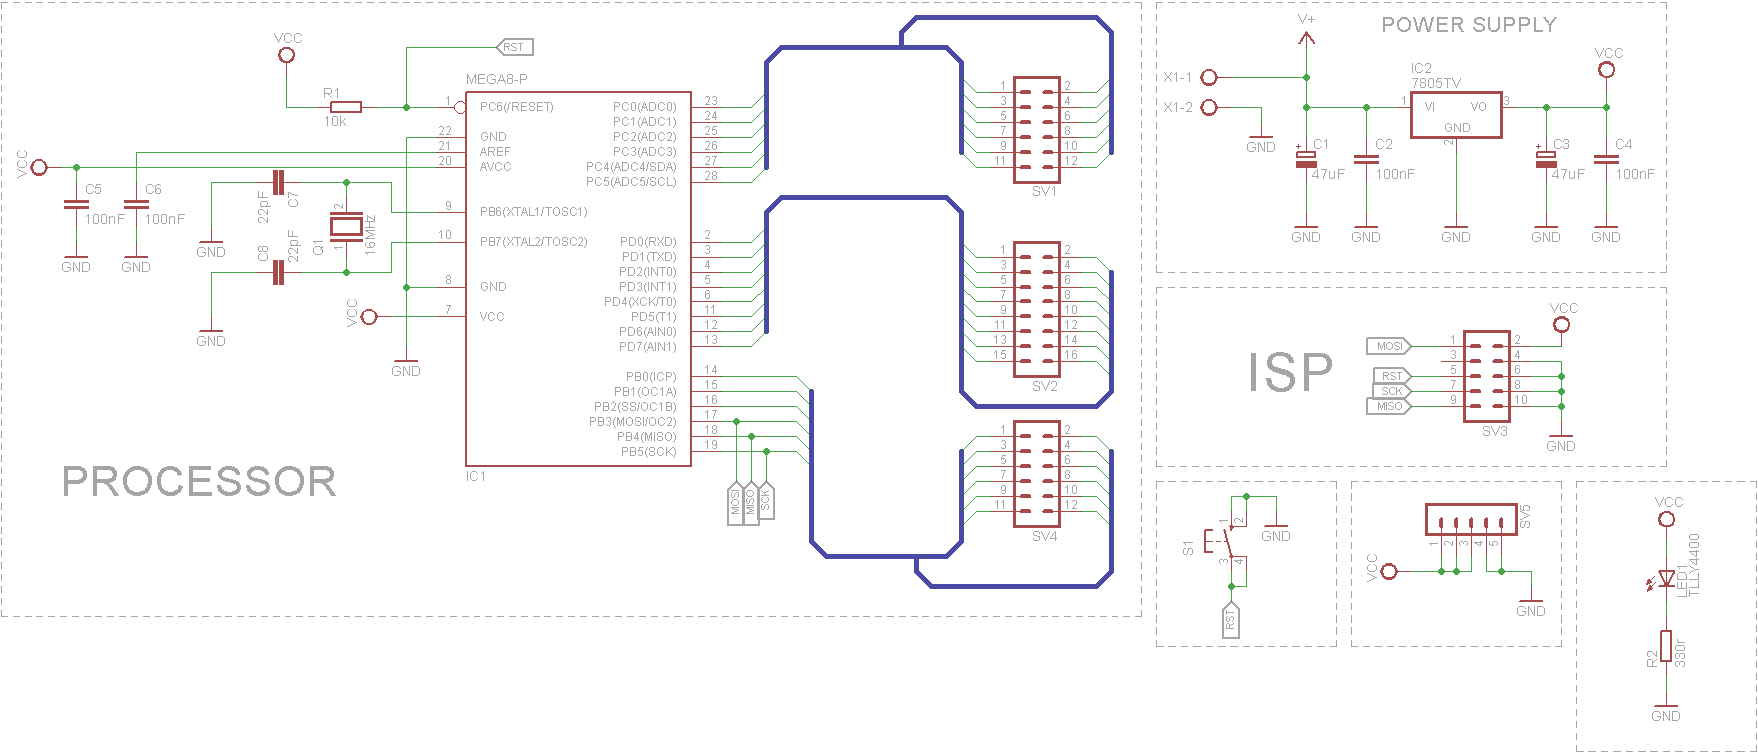The width and height of the screenshot is (1758, 753).
Task: Click the SV3 ISP header connector
Action: click(x=1485, y=377)
